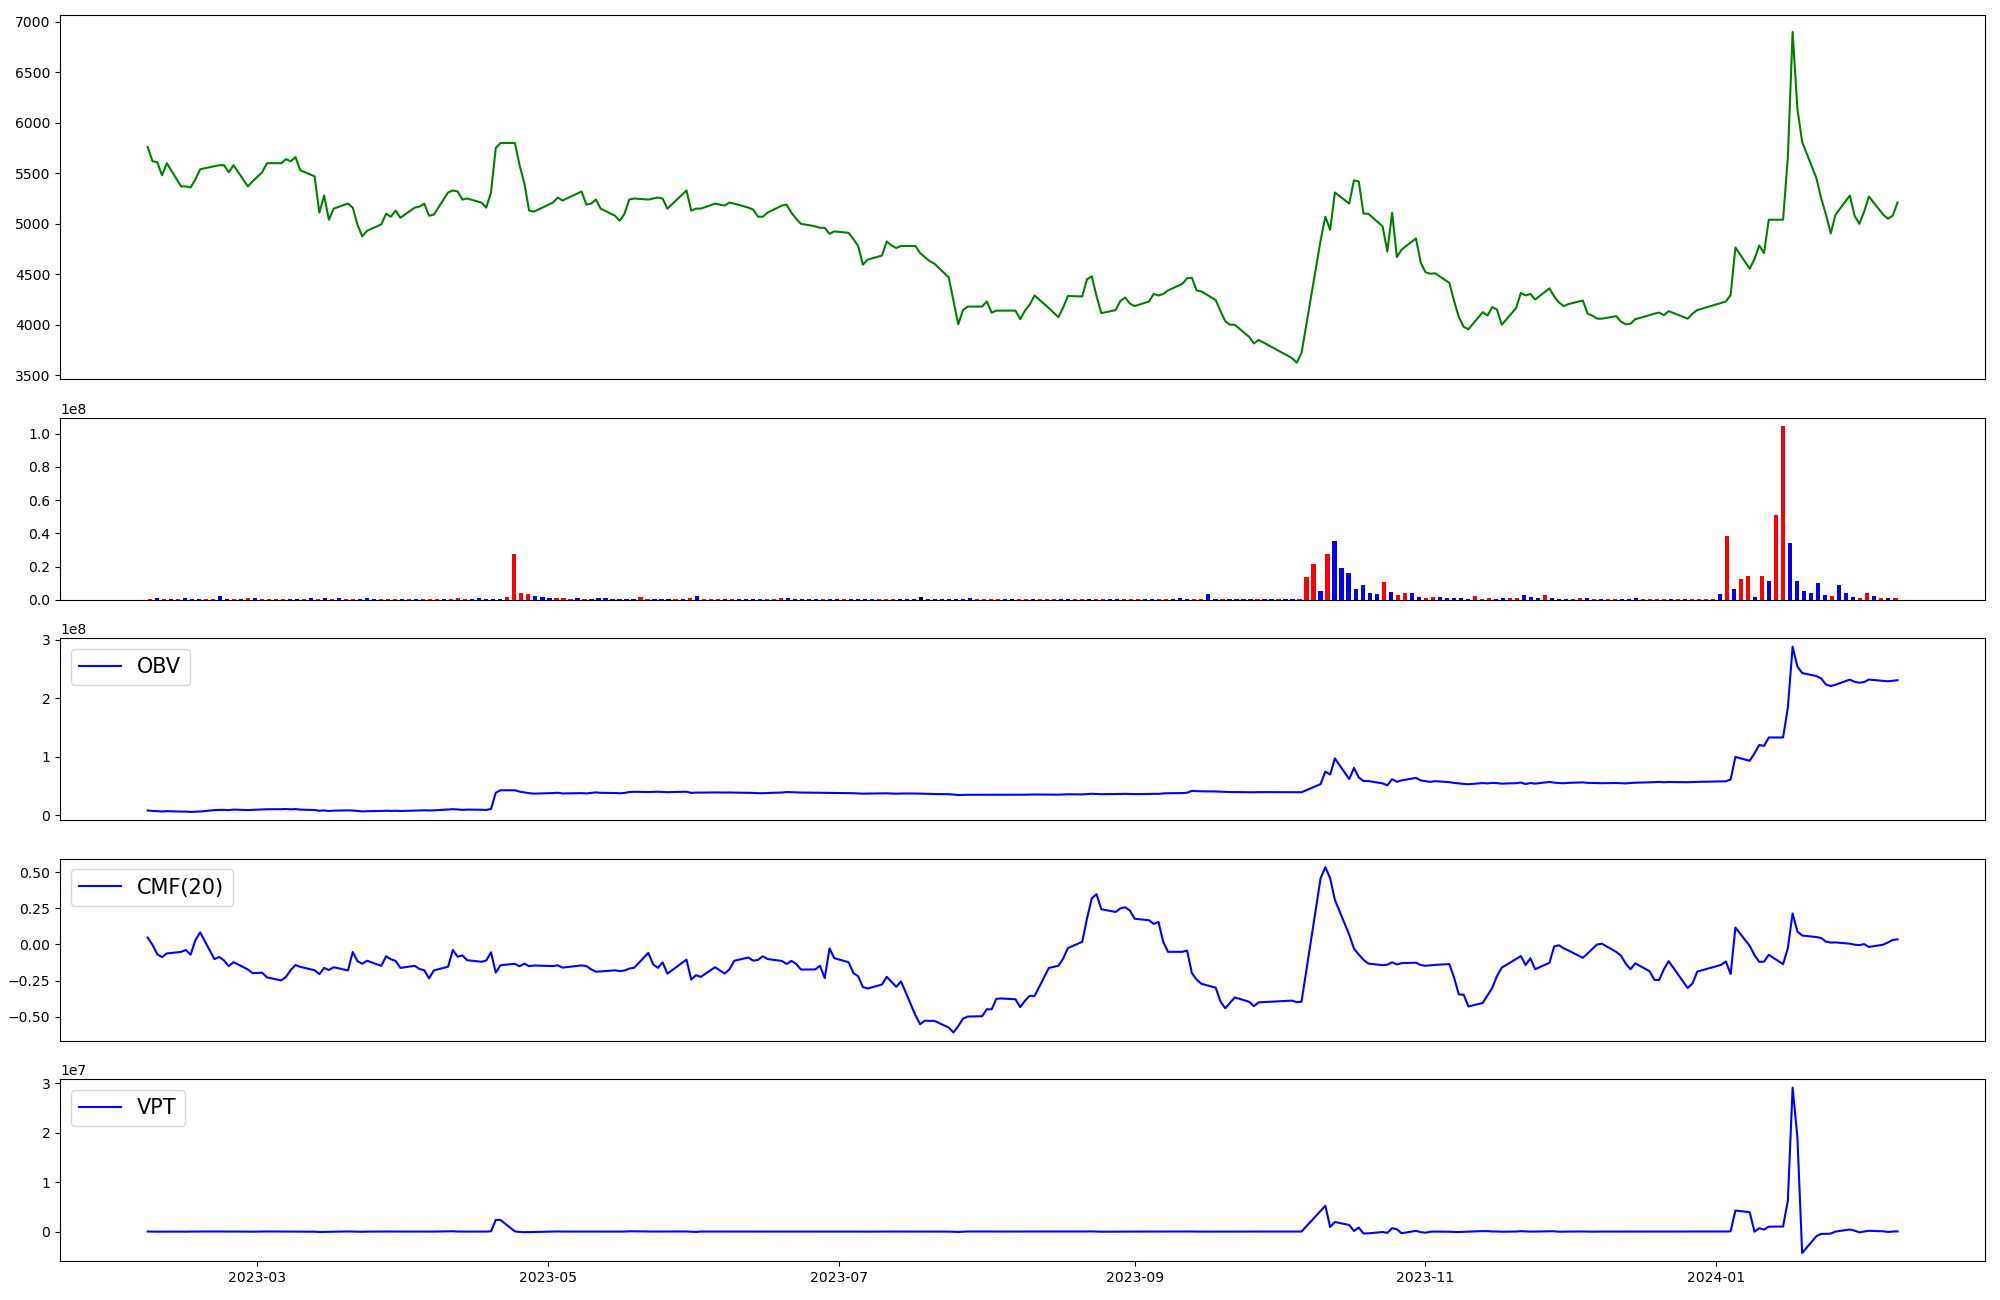Select the 2023-03 x-axis date label
The height and width of the screenshot is (1300, 2000).
click(x=257, y=1277)
